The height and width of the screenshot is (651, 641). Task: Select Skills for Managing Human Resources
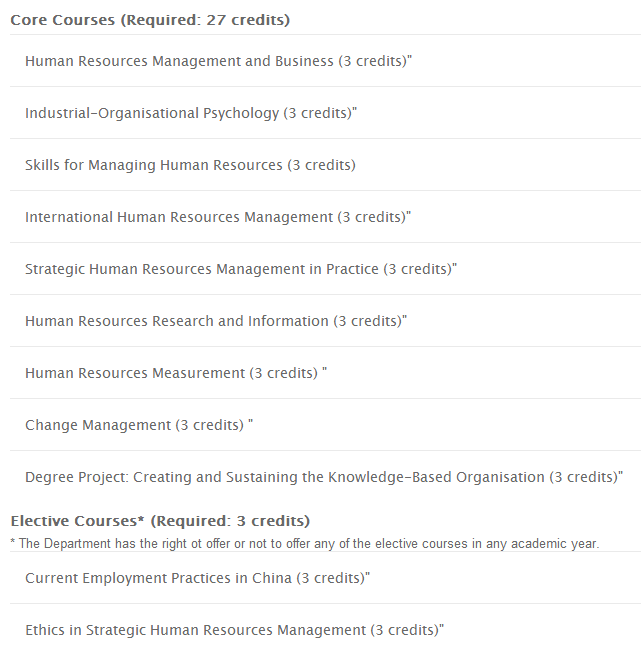[x=154, y=165]
